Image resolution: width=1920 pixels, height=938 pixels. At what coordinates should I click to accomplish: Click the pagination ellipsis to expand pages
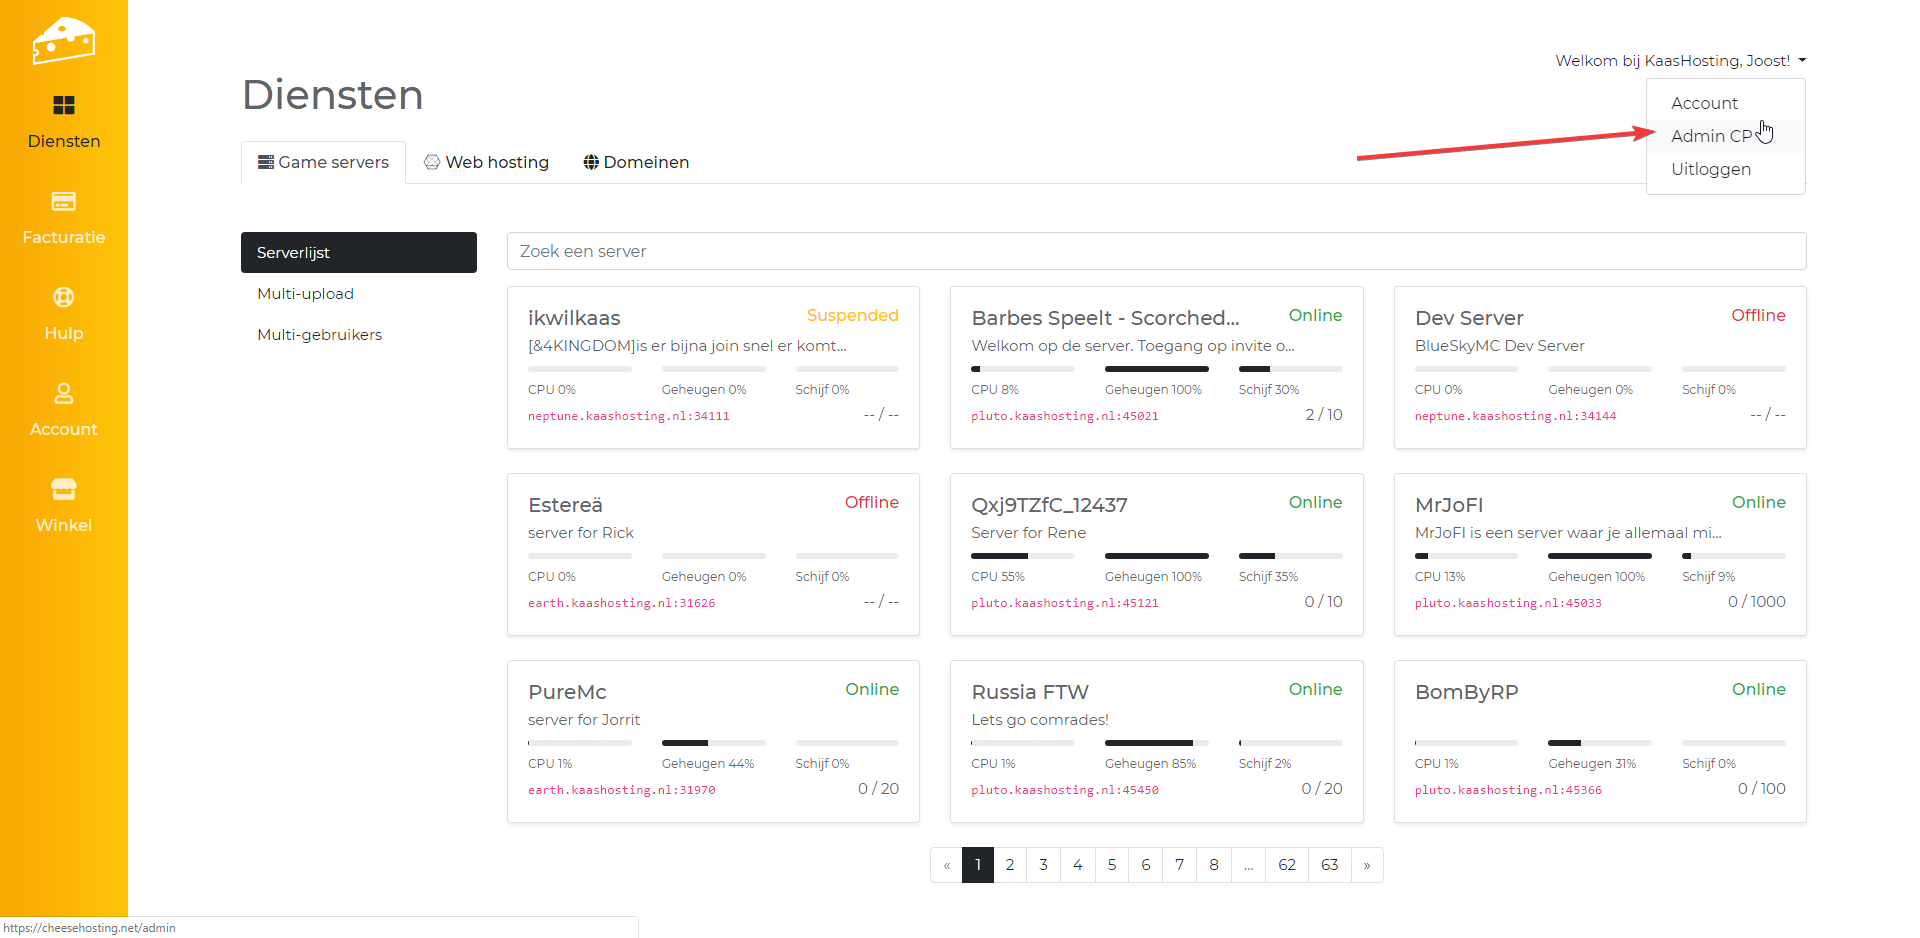click(x=1248, y=865)
